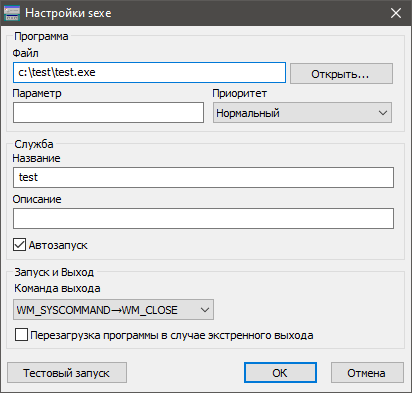
Task: Click the Служба group header label
Action: click(x=34, y=144)
